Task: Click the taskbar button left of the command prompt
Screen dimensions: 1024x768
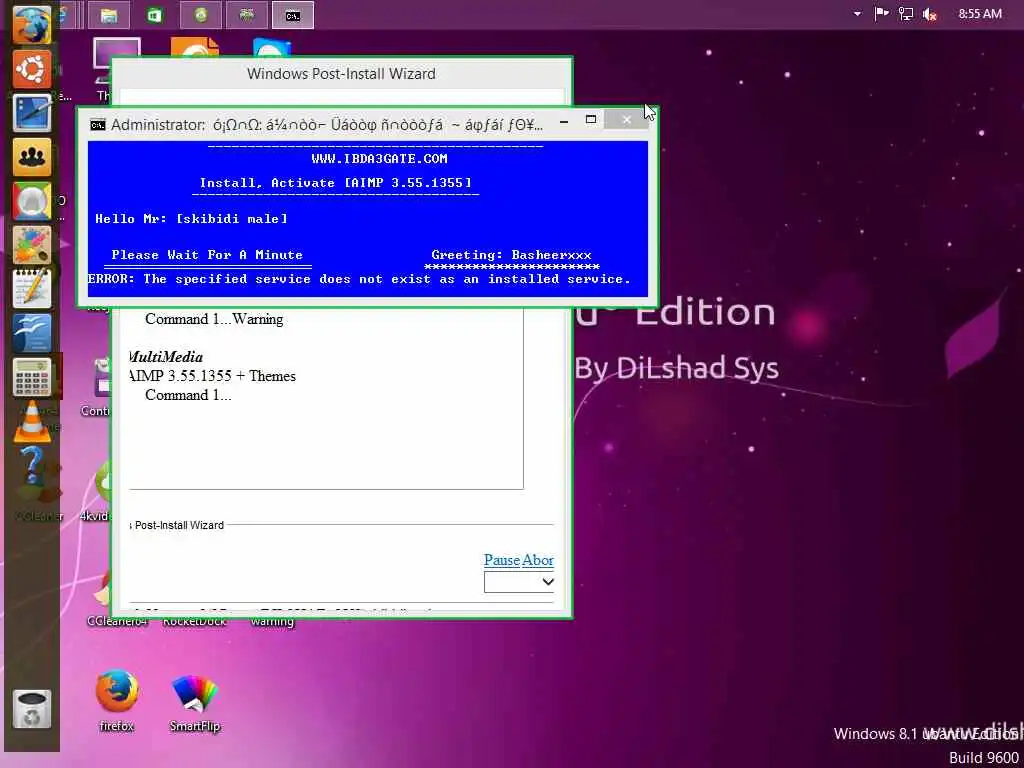Action: tap(247, 15)
